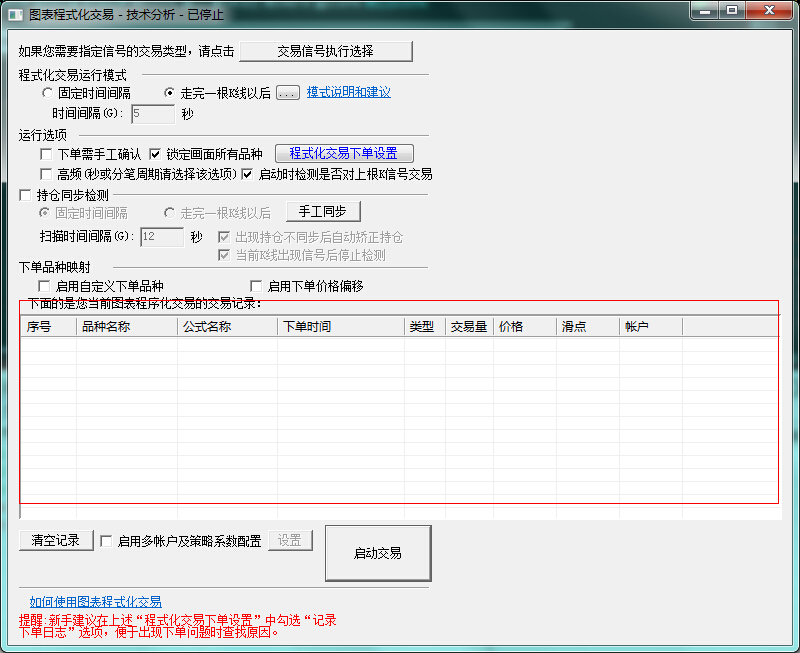The height and width of the screenshot is (653, 800).
Task: Enable 启用下单价格偏移 checkbox
Action: pos(256,287)
